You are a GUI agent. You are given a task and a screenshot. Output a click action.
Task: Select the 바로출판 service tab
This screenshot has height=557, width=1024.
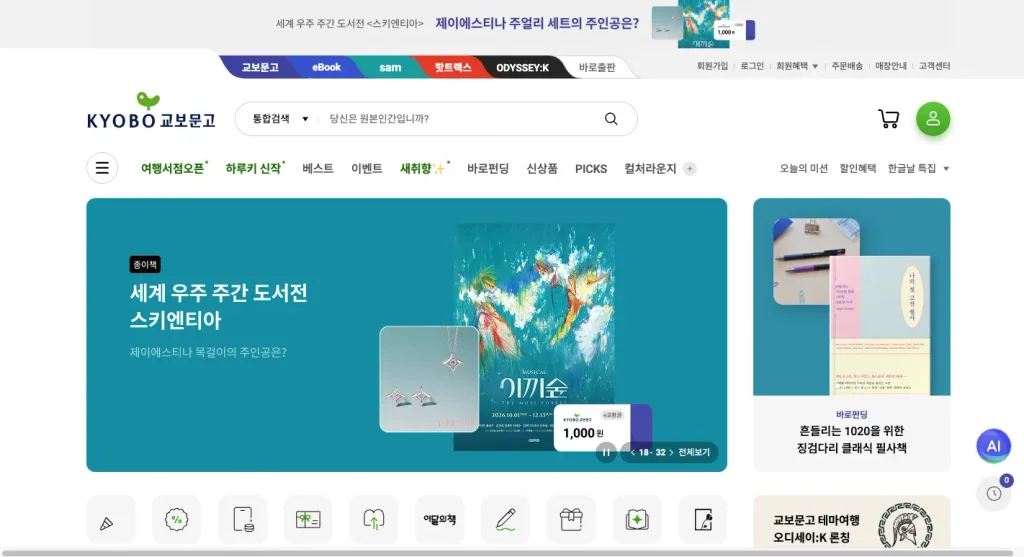point(597,67)
